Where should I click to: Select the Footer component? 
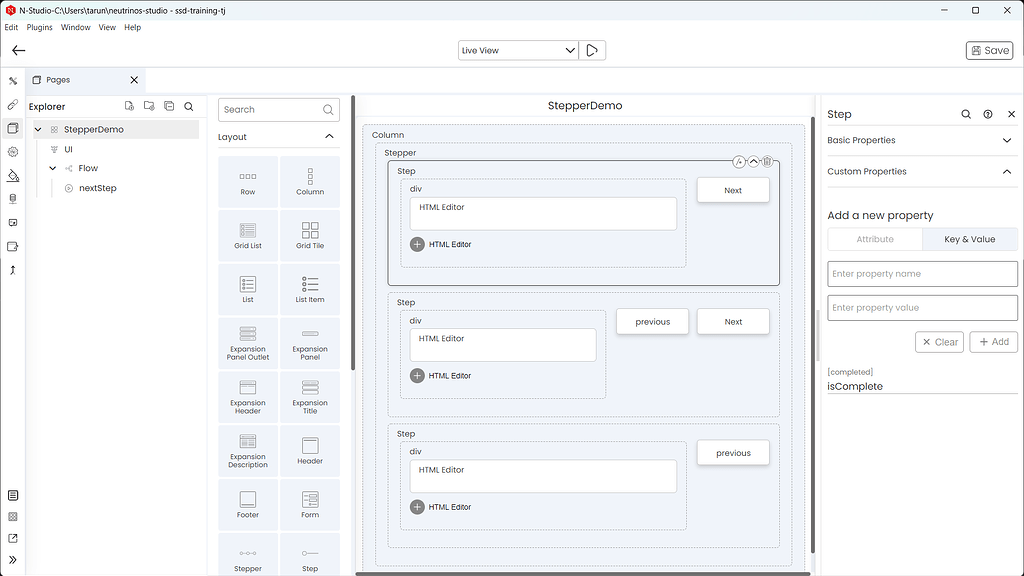pyautogui.click(x=248, y=505)
